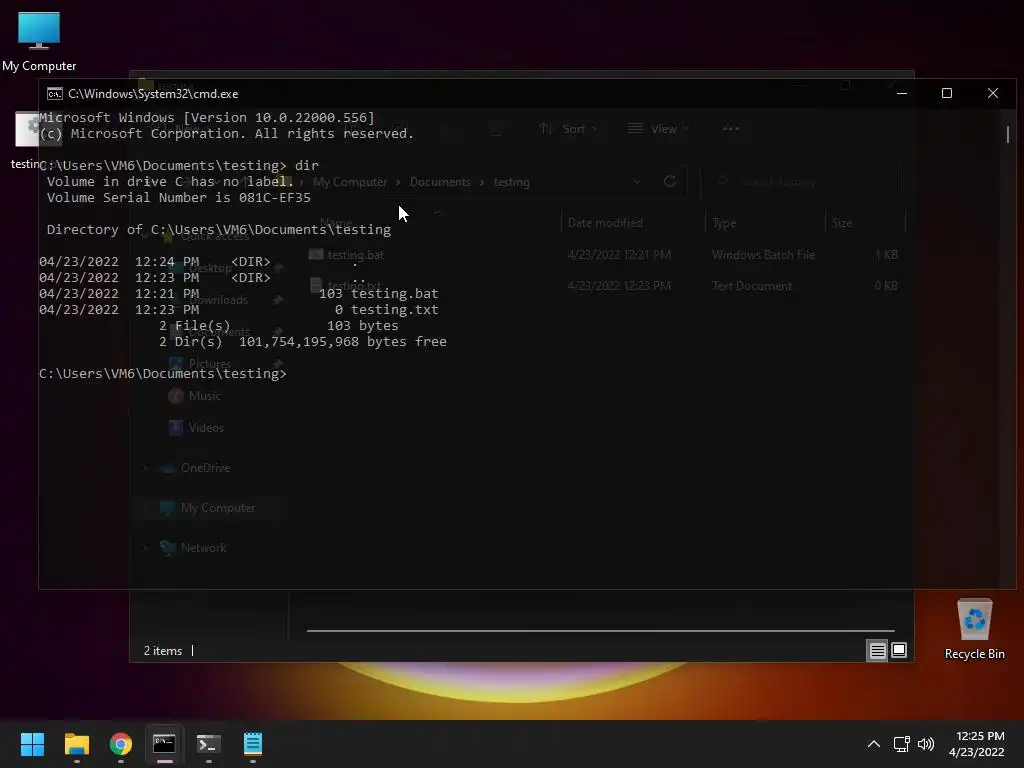Open the Windows Terminal taskbar icon

point(209,744)
